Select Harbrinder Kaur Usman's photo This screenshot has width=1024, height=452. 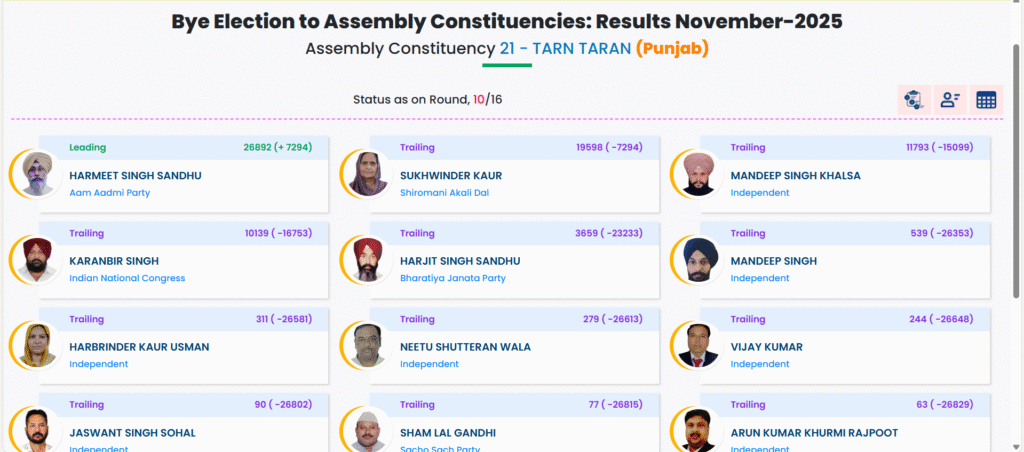click(38, 346)
